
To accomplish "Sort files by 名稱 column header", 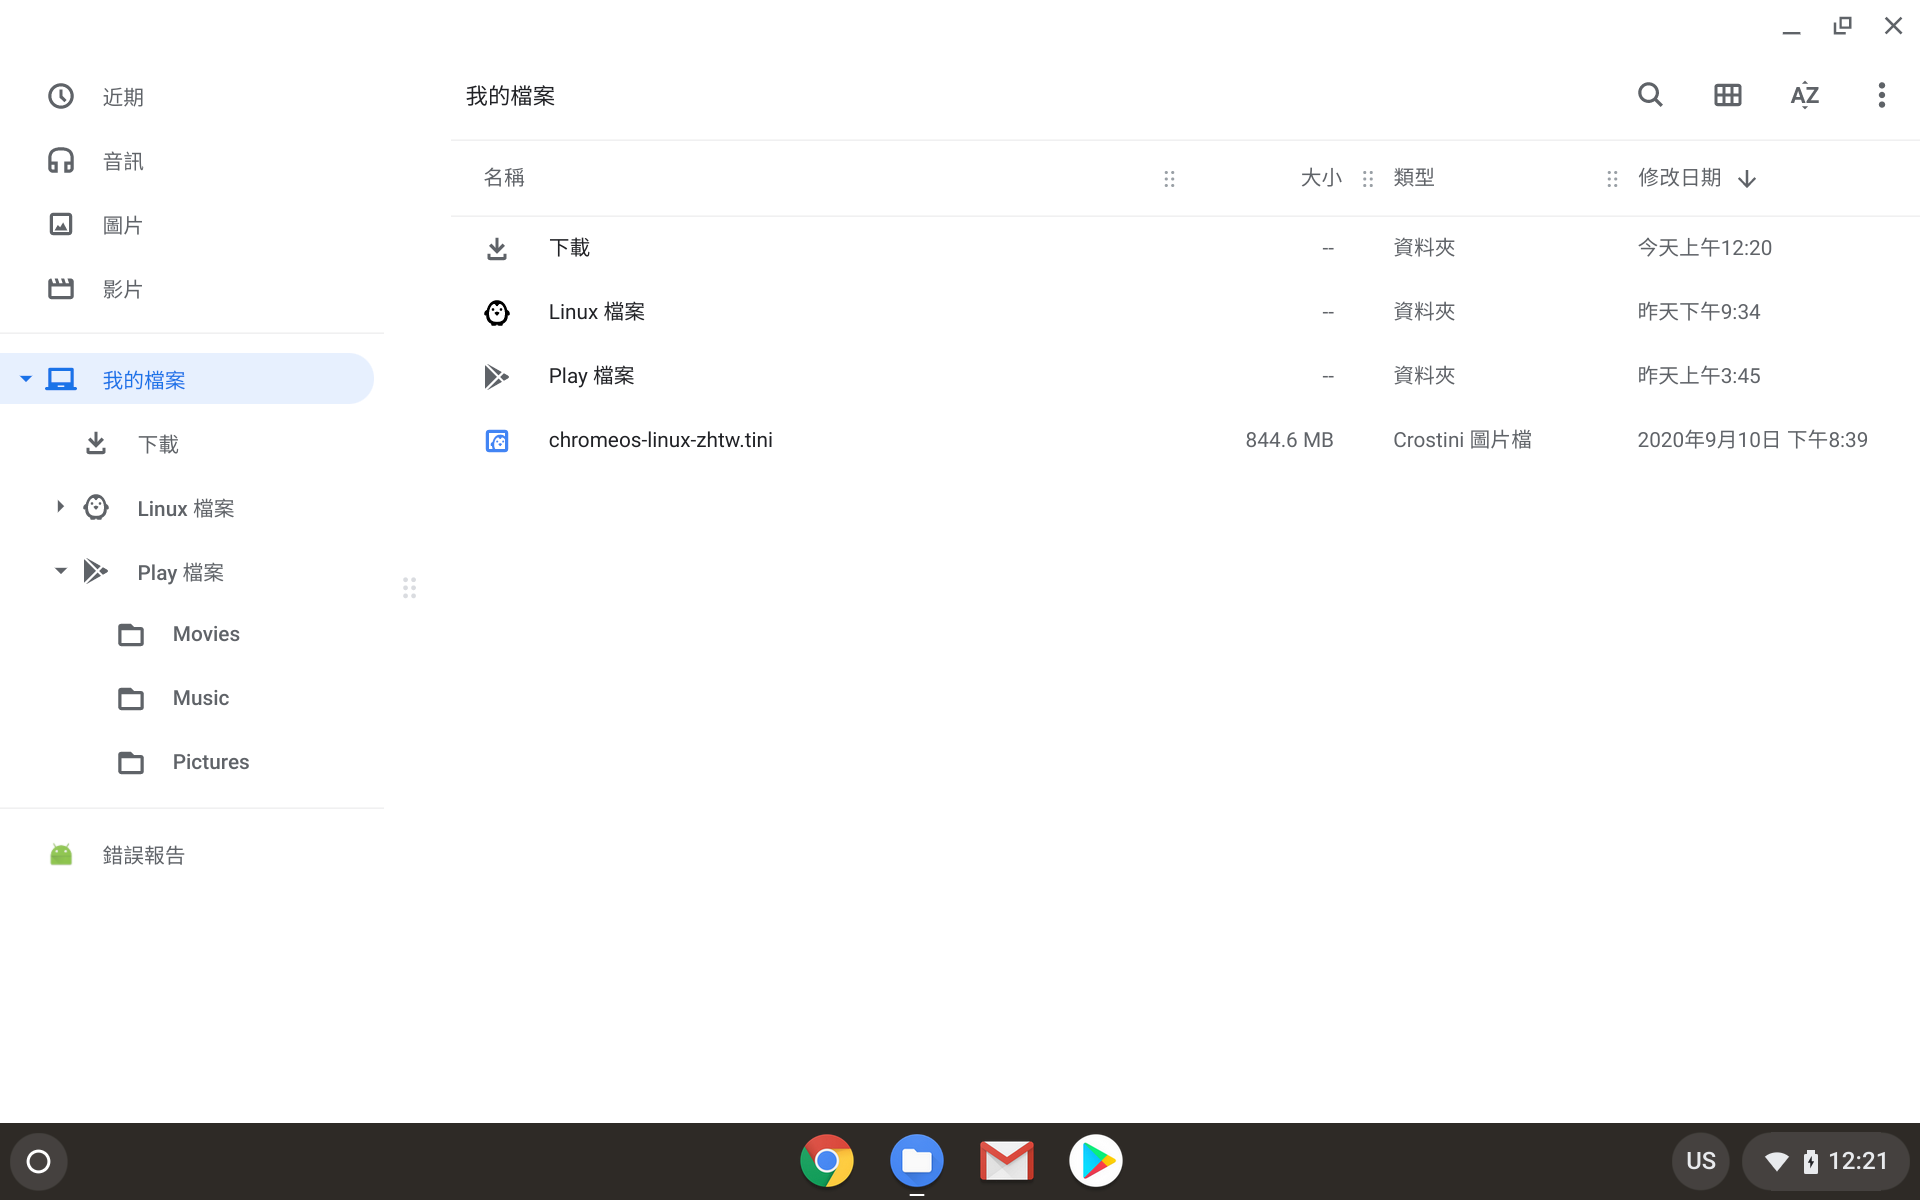I will pyautogui.click(x=504, y=178).
